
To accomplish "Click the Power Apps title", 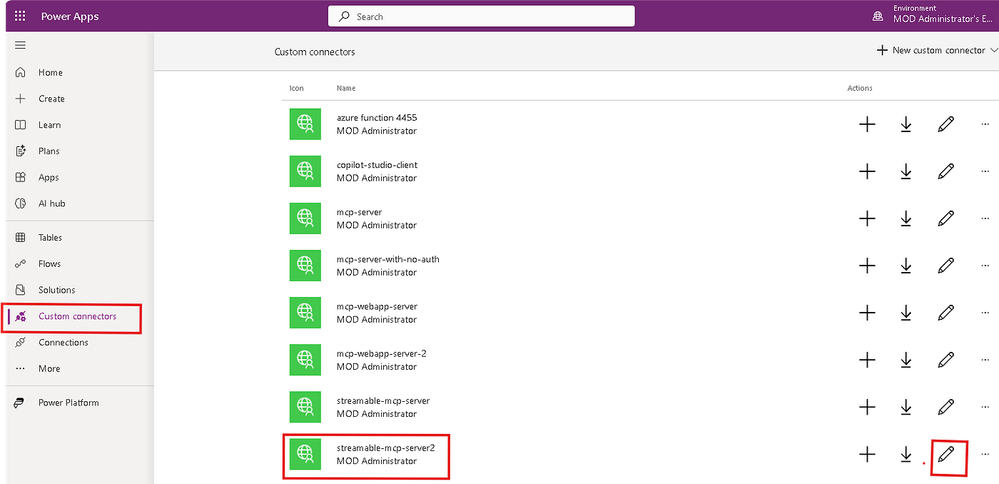I will (70, 17).
